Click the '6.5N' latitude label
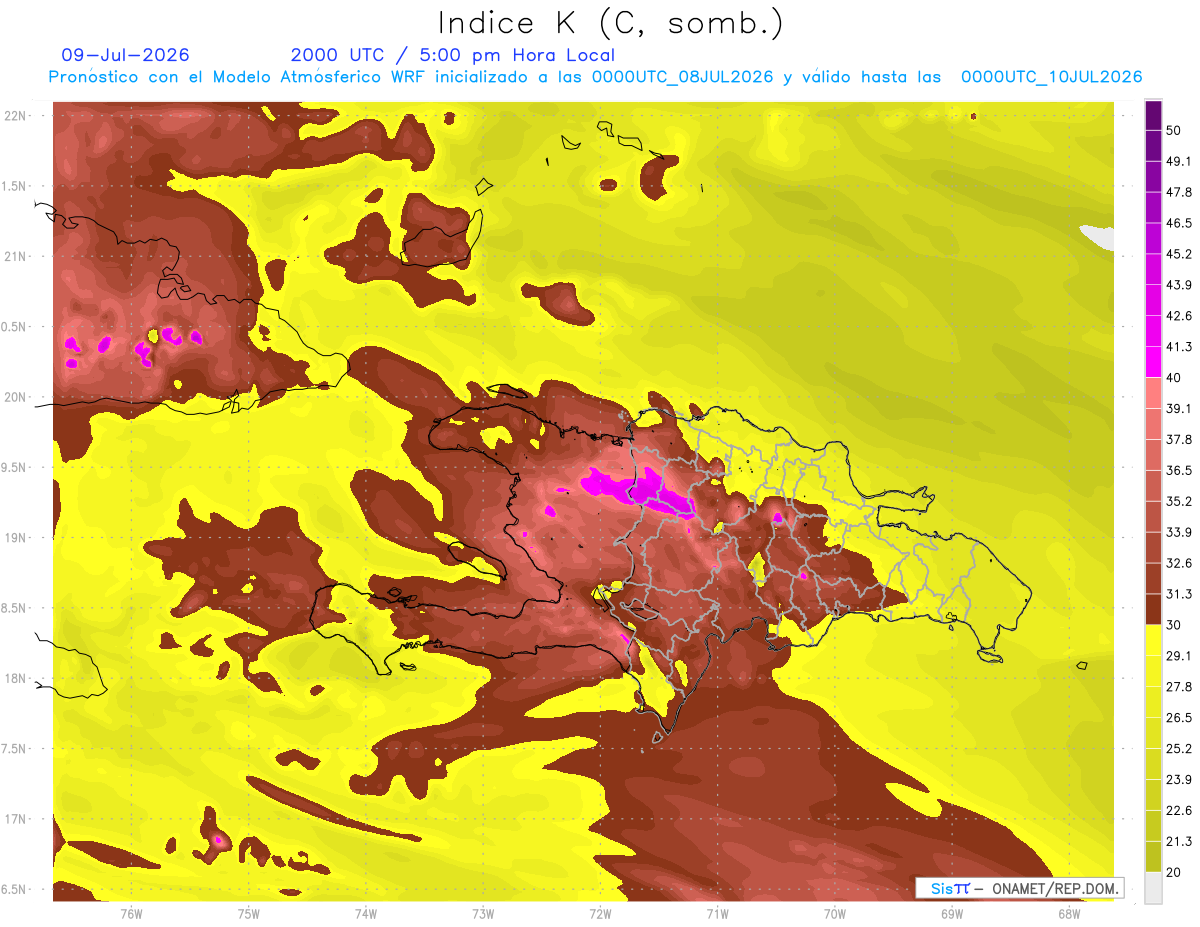 (15, 889)
